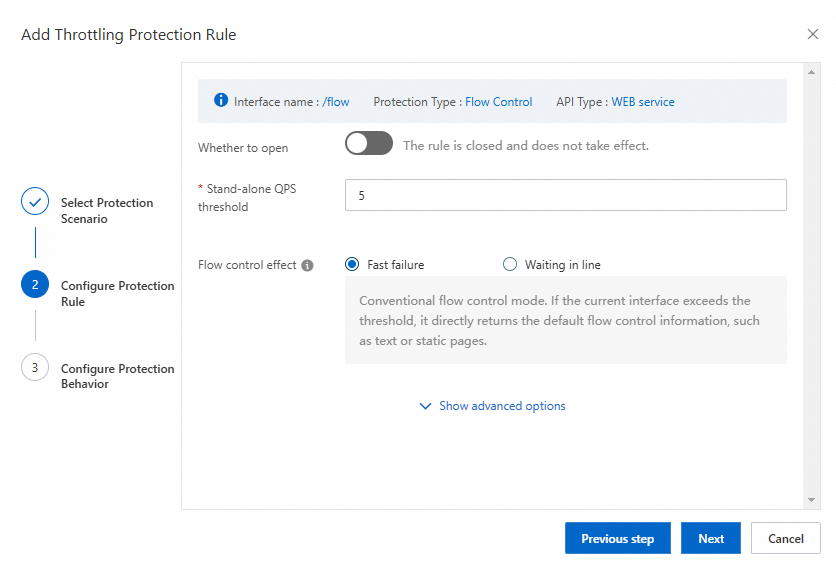This screenshot has width=836, height=566.
Task: Toggle the Whether to open switch
Action: pos(369,144)
